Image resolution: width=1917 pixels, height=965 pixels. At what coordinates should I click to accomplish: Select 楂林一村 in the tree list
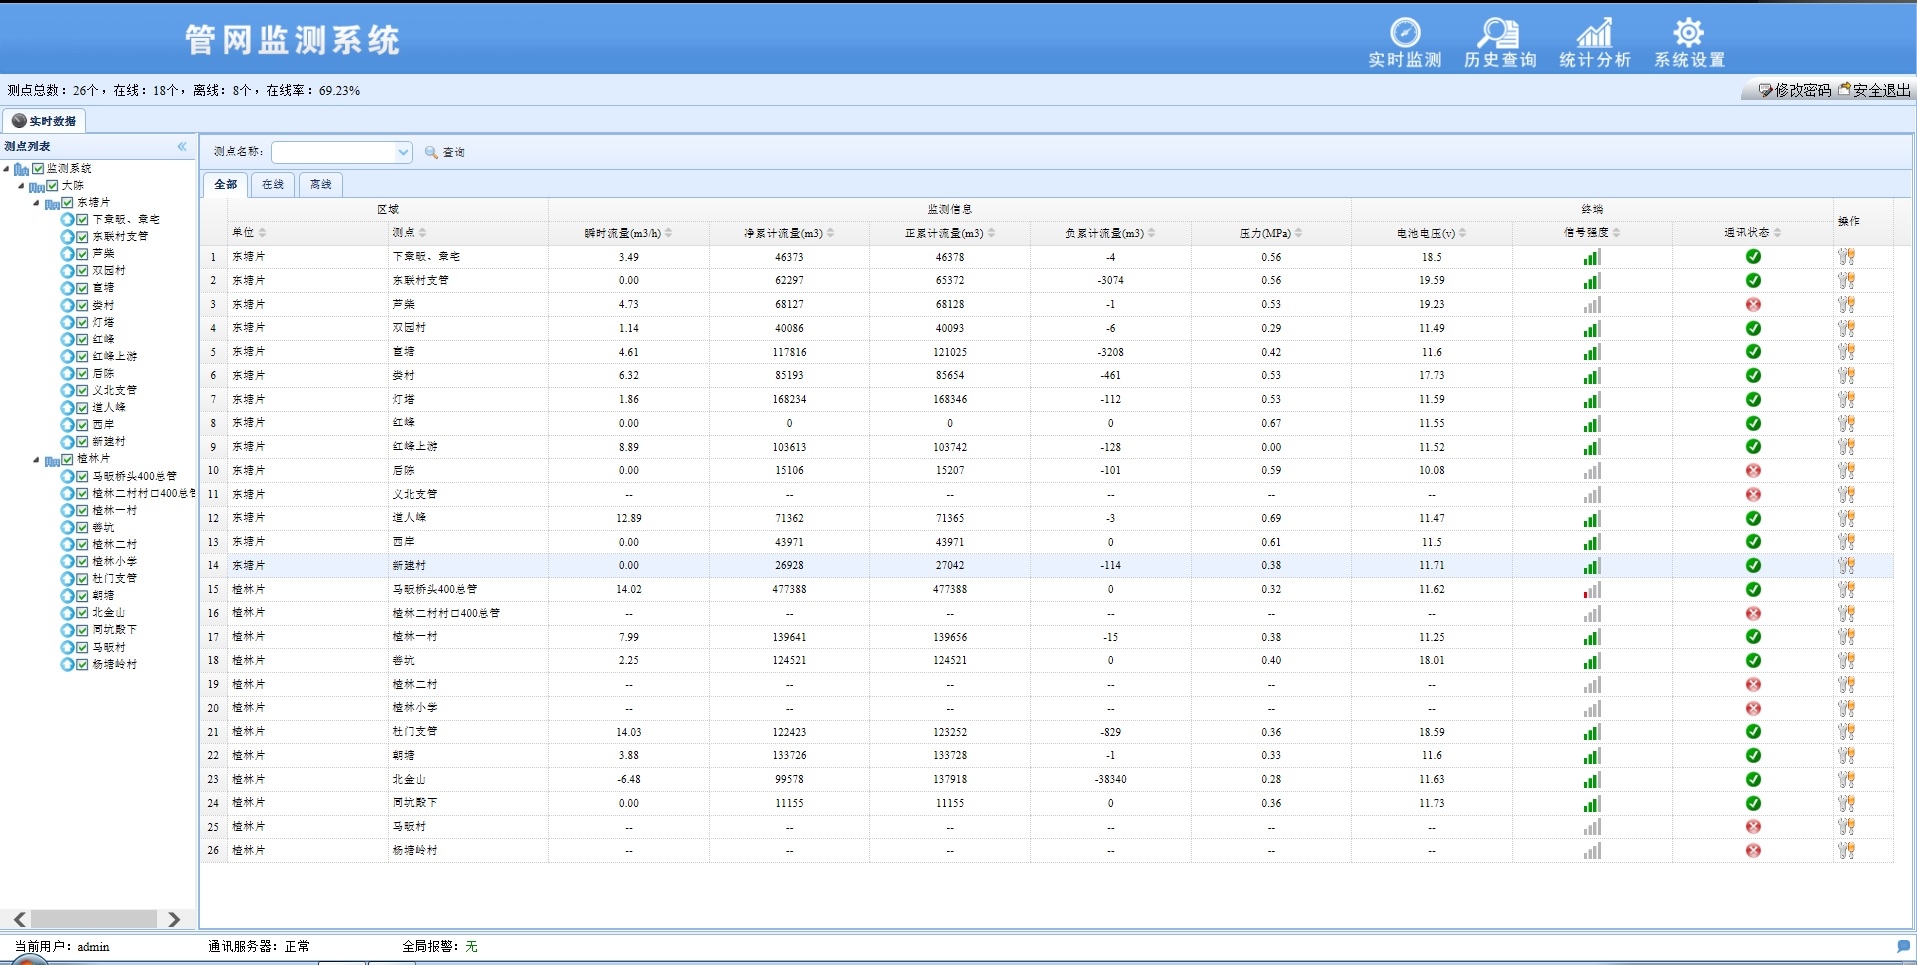click(x=115, y=511)
